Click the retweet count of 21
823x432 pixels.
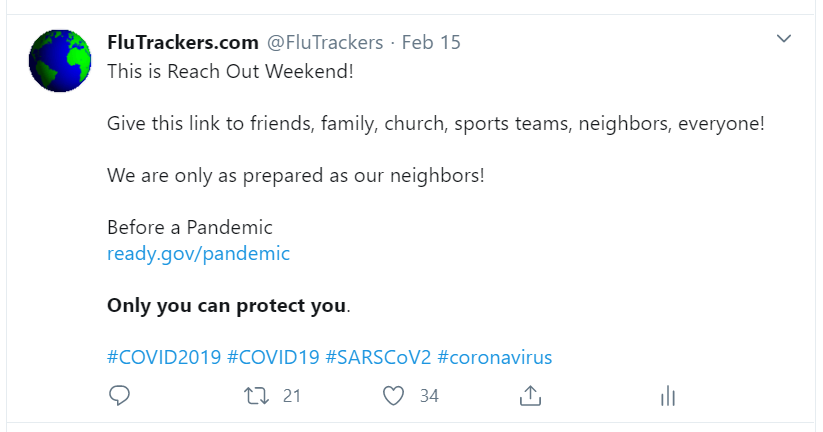[291, 396]
